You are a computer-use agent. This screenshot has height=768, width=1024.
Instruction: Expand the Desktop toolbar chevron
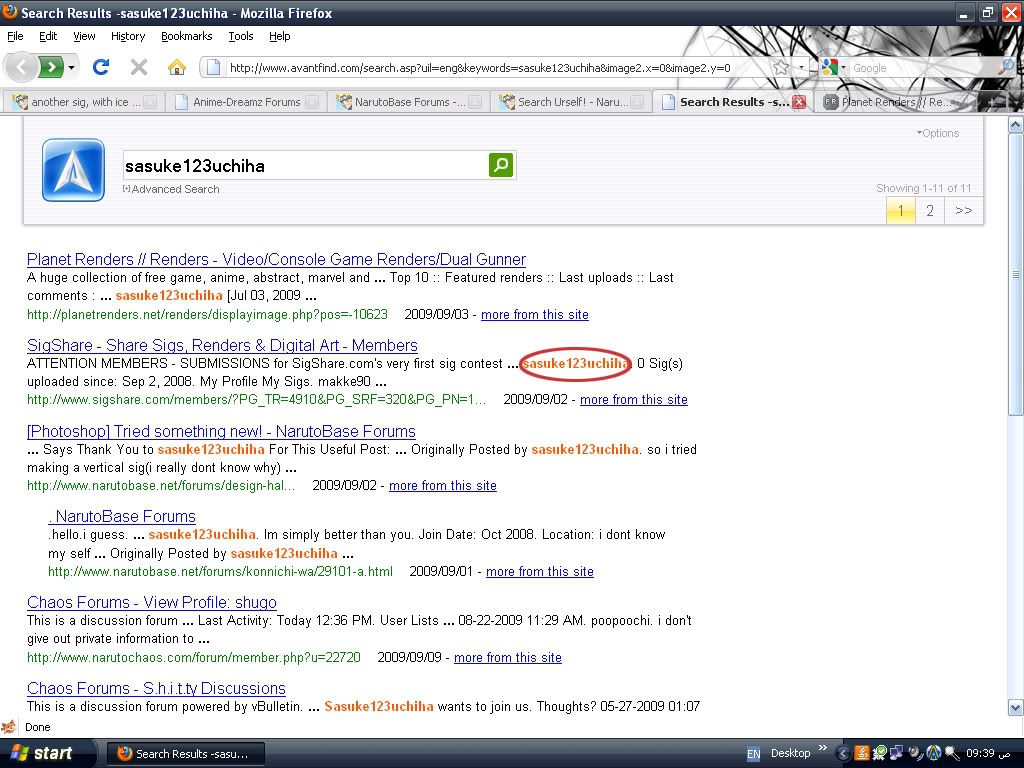click(822, 748)
